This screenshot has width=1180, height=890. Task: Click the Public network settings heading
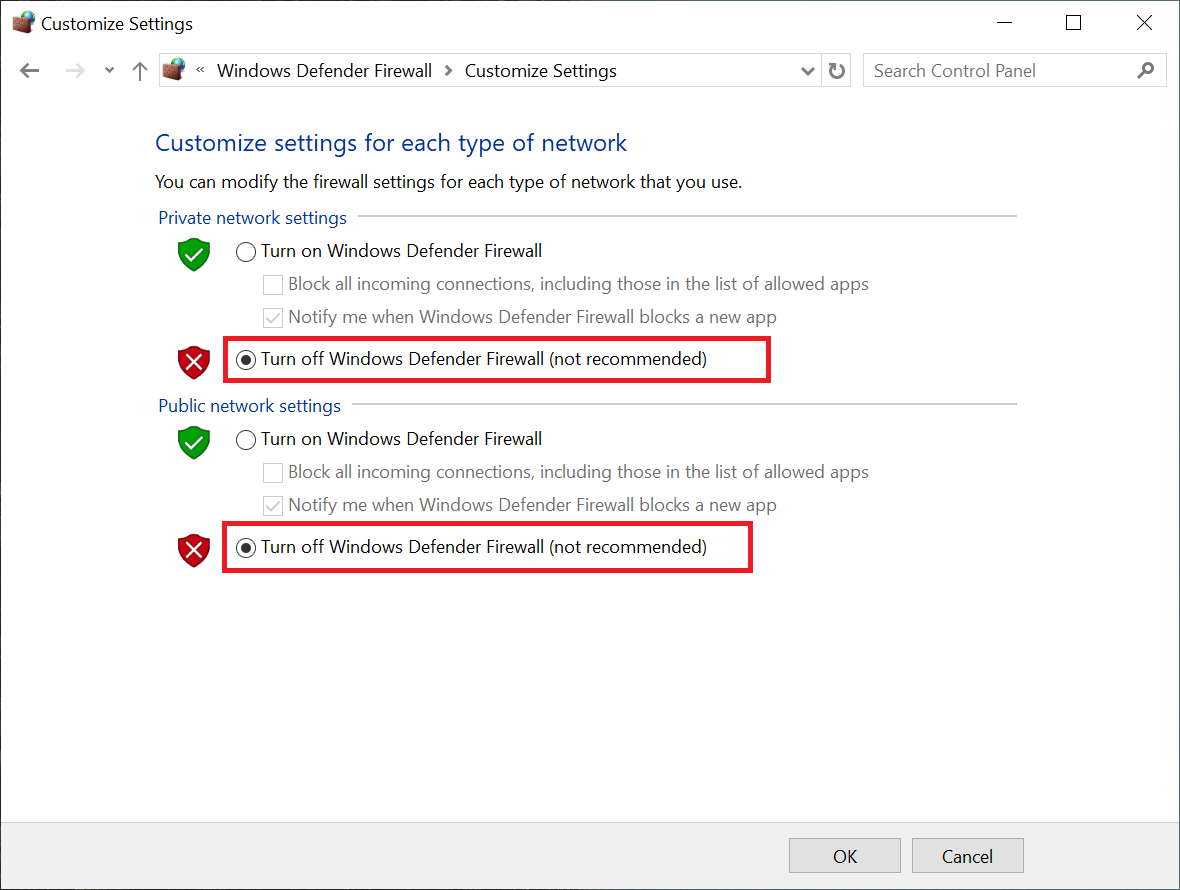tap(249, 406)
